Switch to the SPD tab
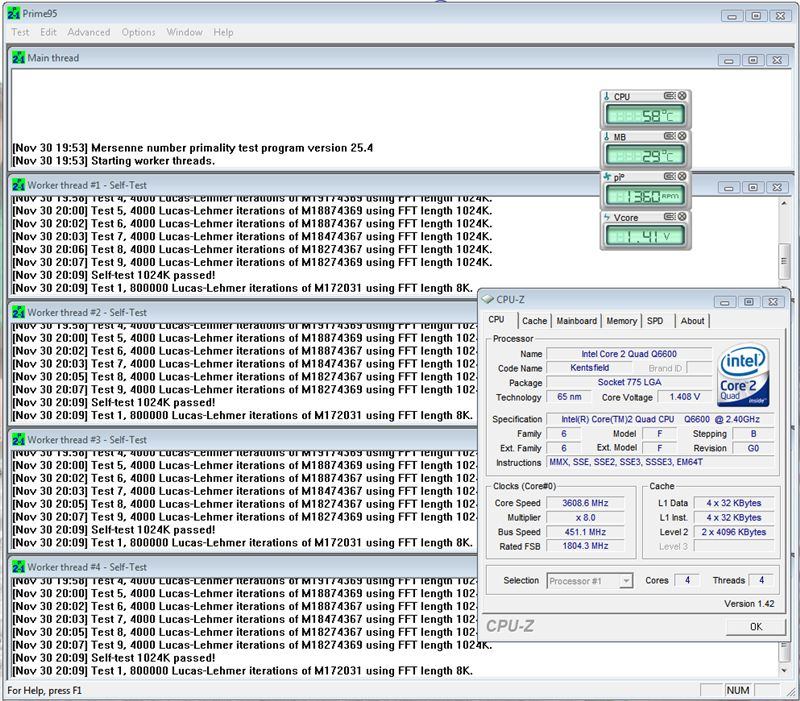This screenshot has width=800, height=701. pyautogui.click(x=655, y=321)
